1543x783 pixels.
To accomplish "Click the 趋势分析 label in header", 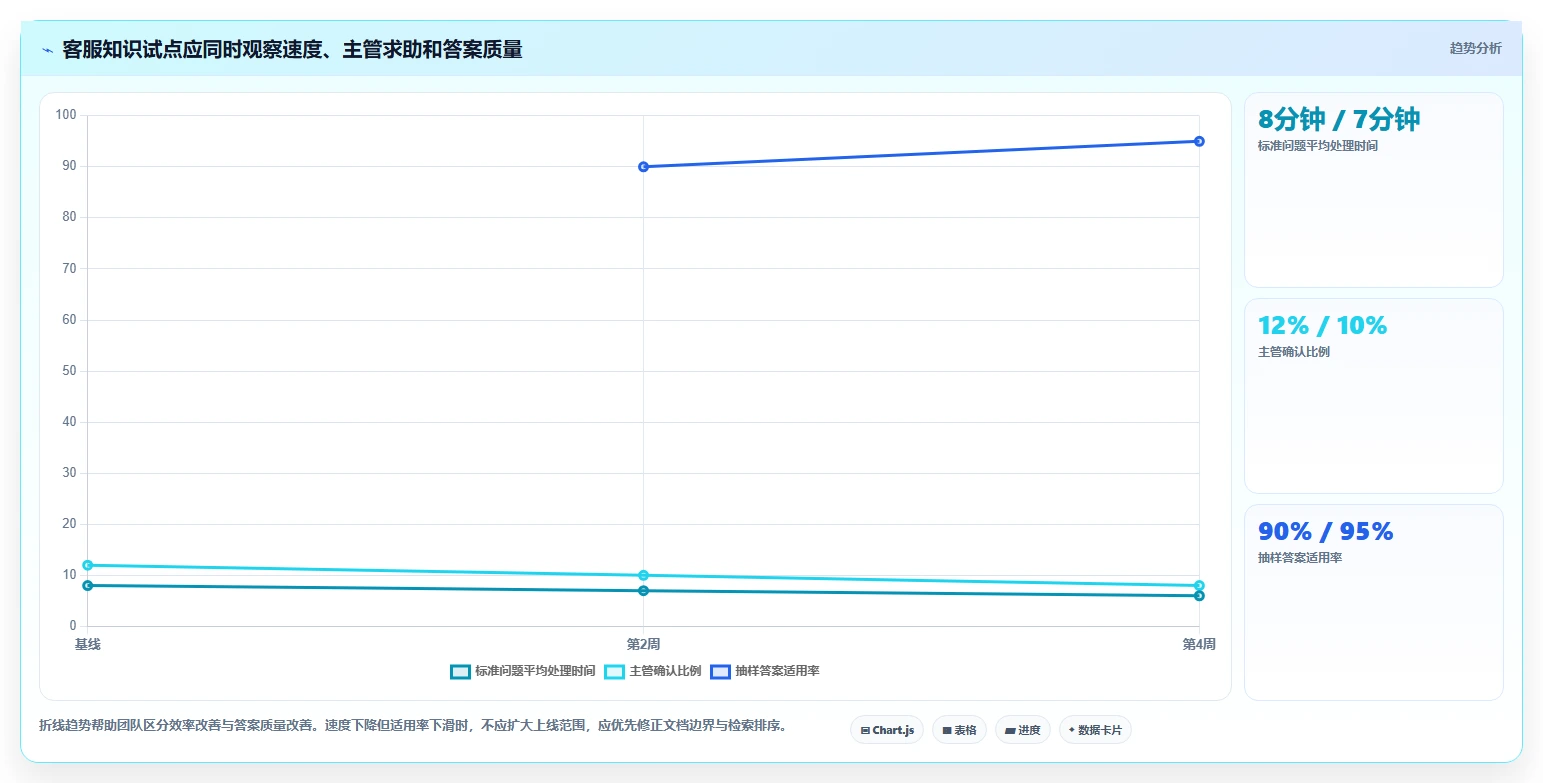I will pyautogui.click(x=1475, y=48).
